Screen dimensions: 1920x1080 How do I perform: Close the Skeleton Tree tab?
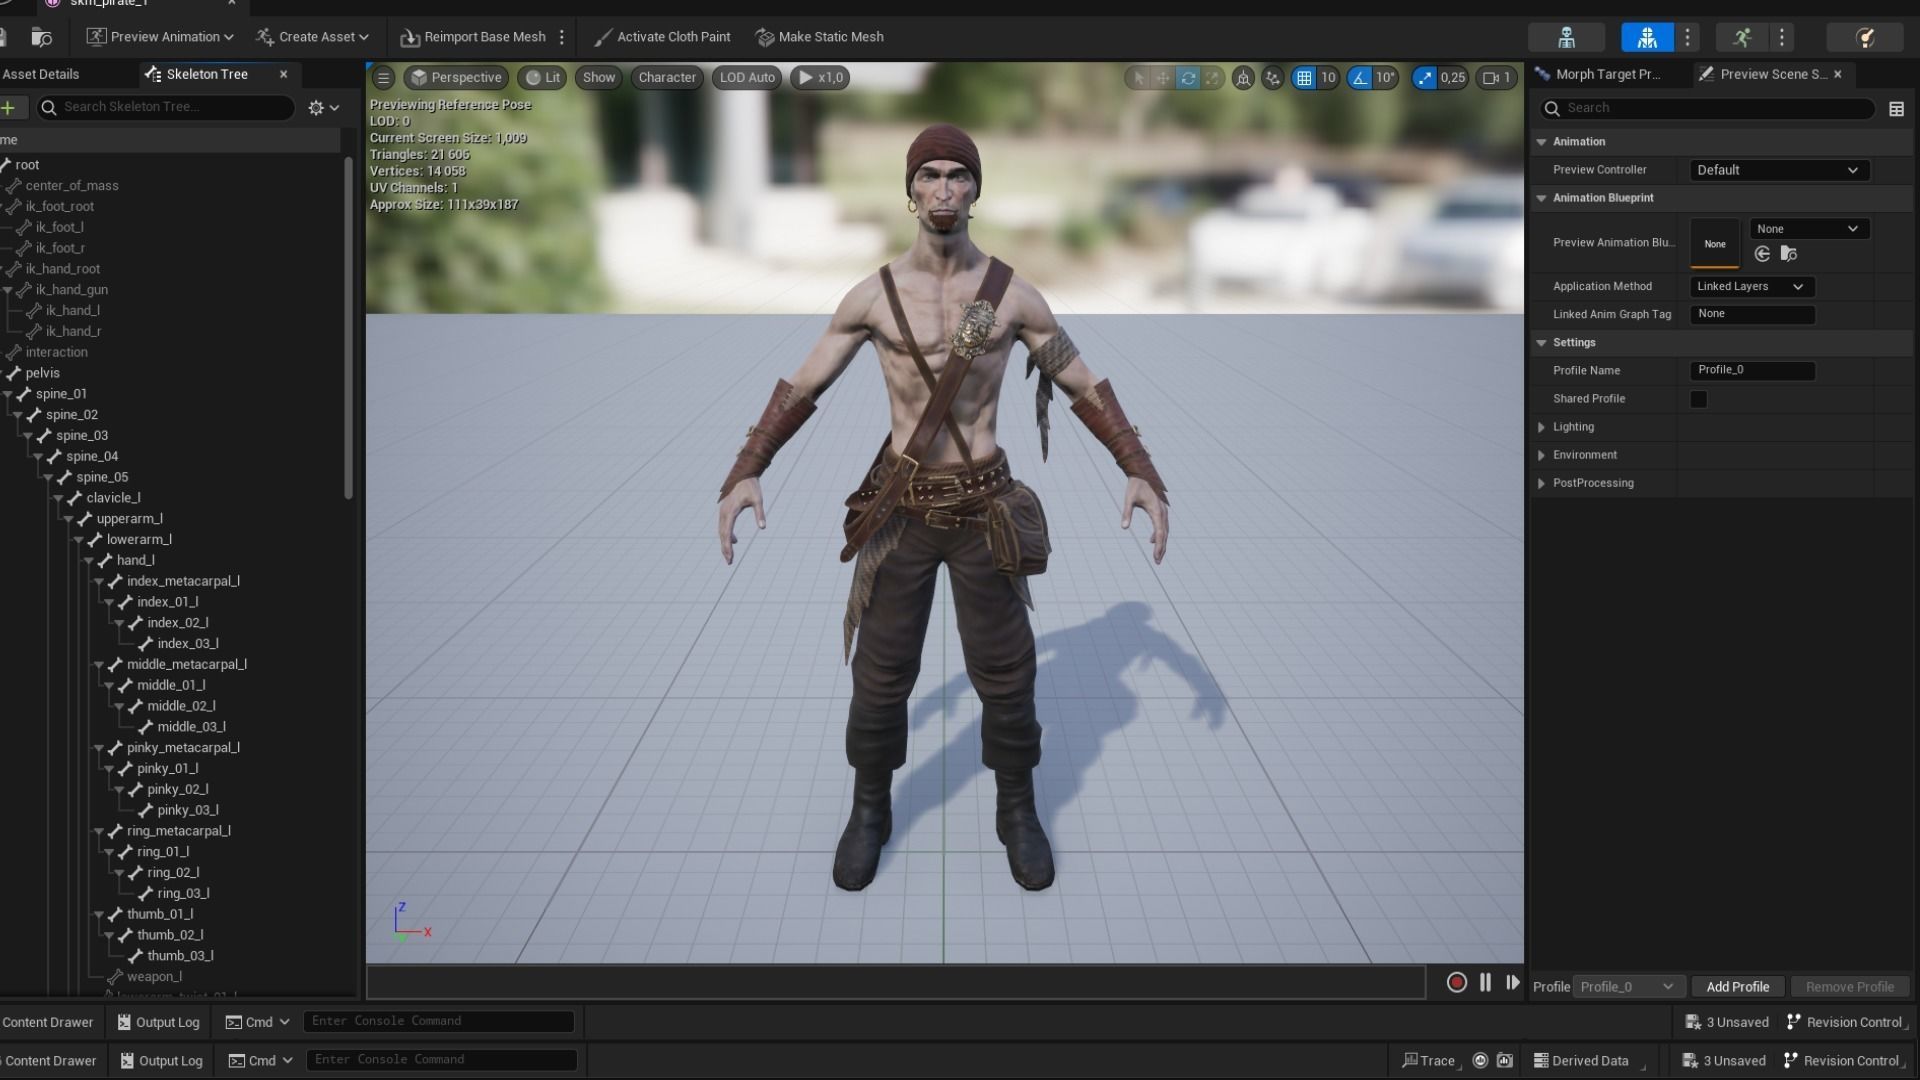[x=283, y=74]
